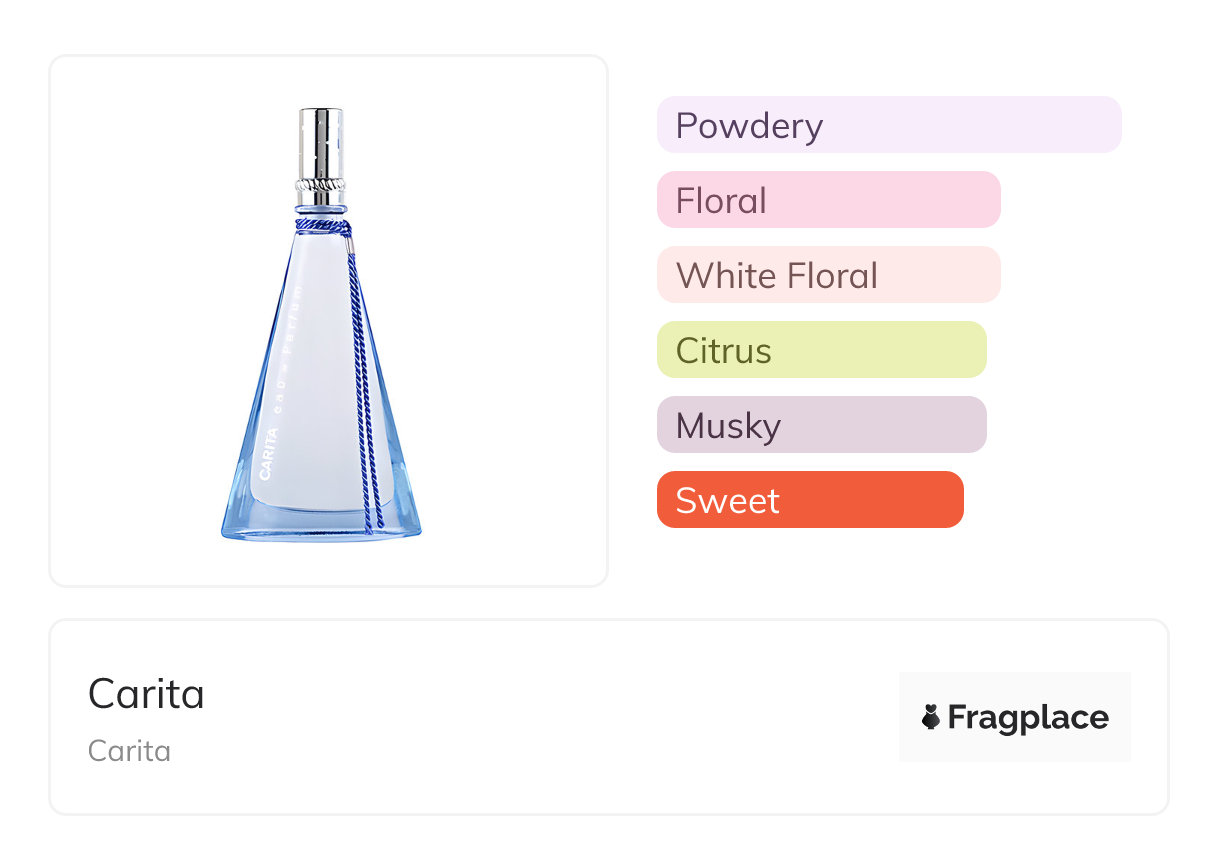The height and width of the screenshot is (864, 1218).
Task: Click the orange Sweet accord bar
Action: coord(809,500)
